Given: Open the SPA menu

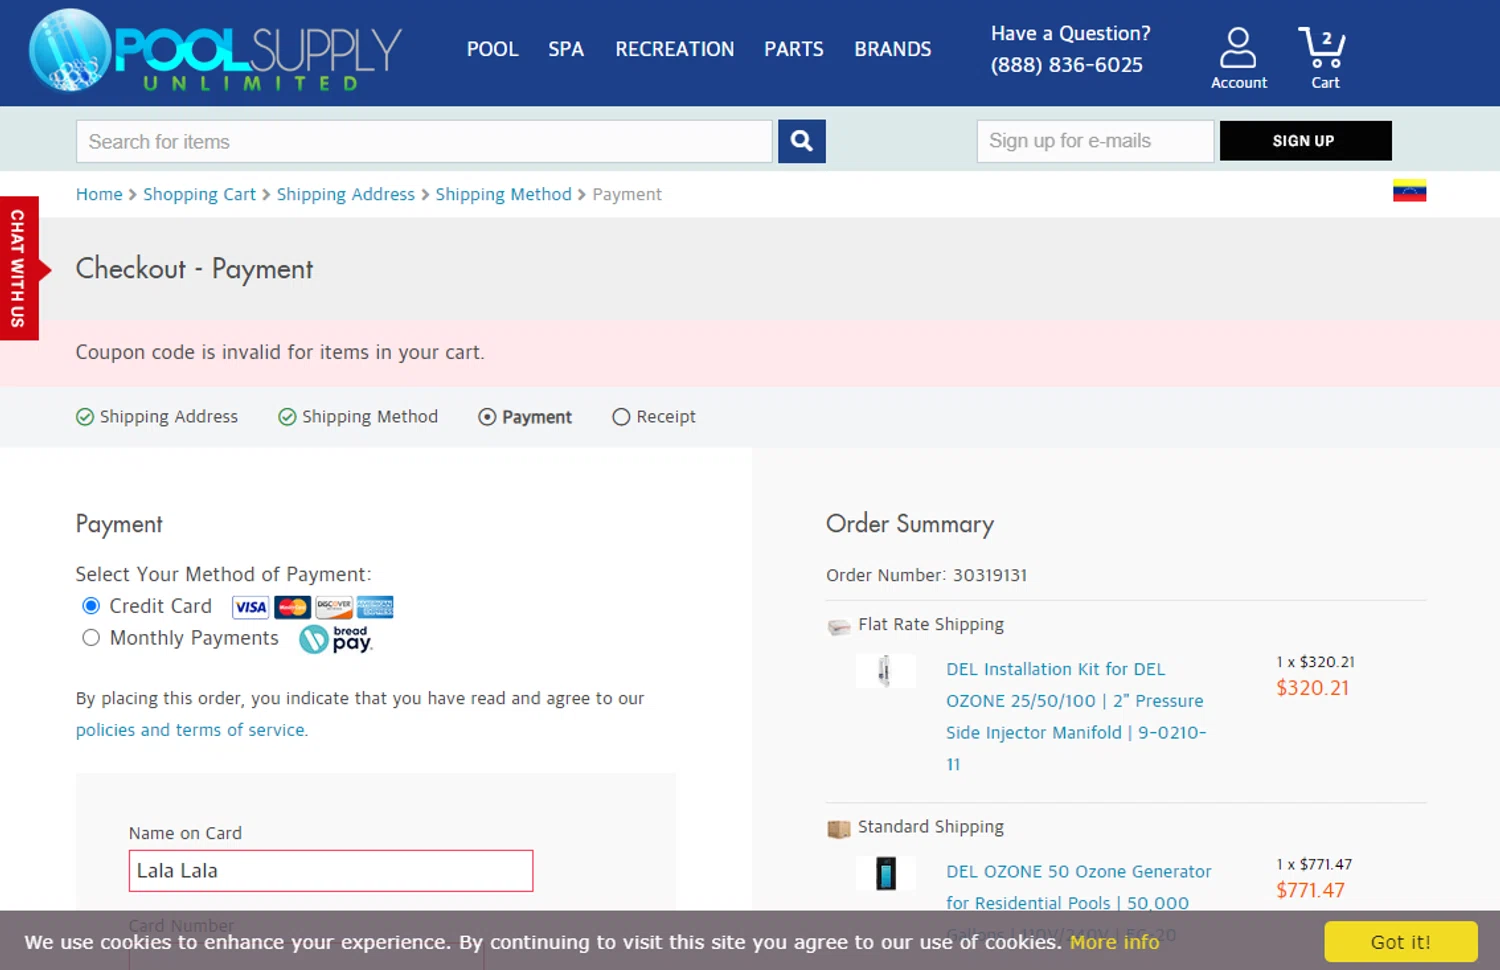Looking at the screenshot, I should click(x=566, y=49).
